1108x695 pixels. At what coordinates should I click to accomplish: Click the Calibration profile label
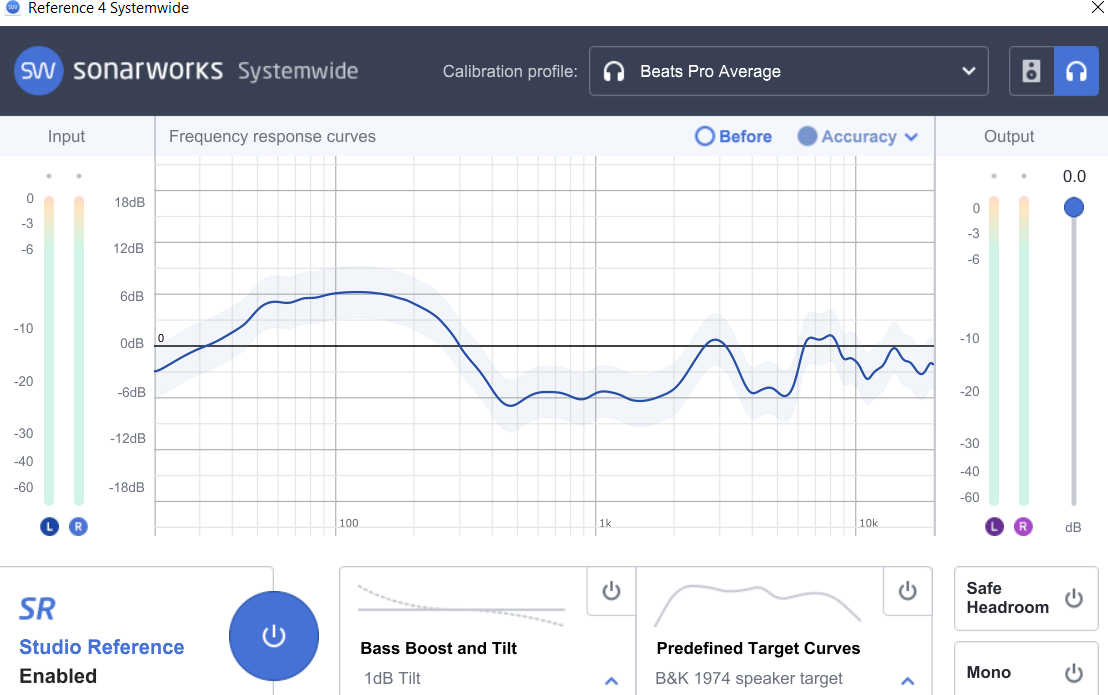pos(510,71)
